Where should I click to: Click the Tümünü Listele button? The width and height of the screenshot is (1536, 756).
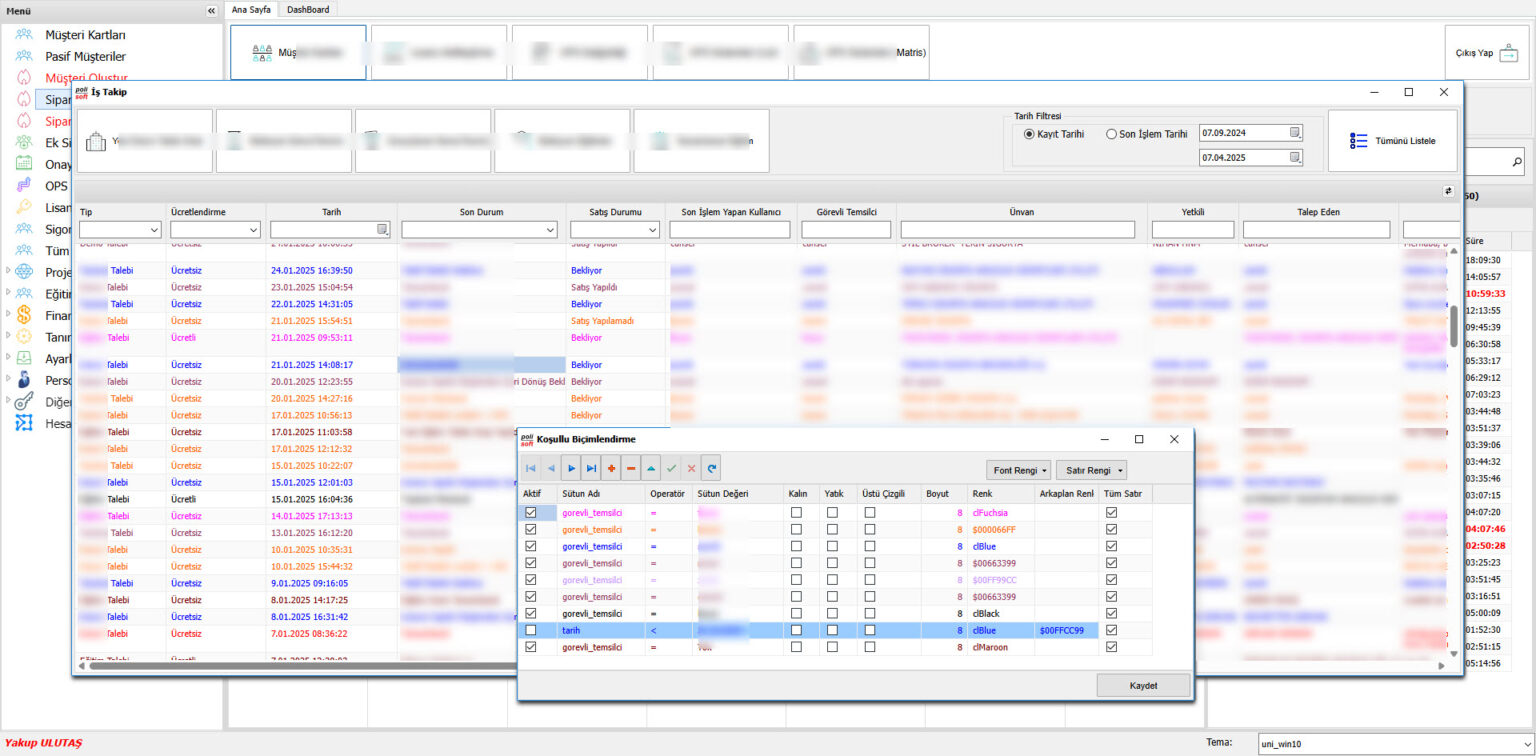point(1392,141)
